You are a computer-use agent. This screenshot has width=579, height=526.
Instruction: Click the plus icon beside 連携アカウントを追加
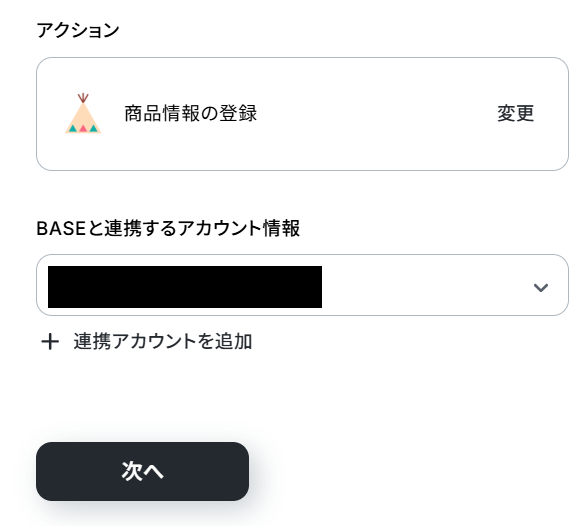click(50, 341)
